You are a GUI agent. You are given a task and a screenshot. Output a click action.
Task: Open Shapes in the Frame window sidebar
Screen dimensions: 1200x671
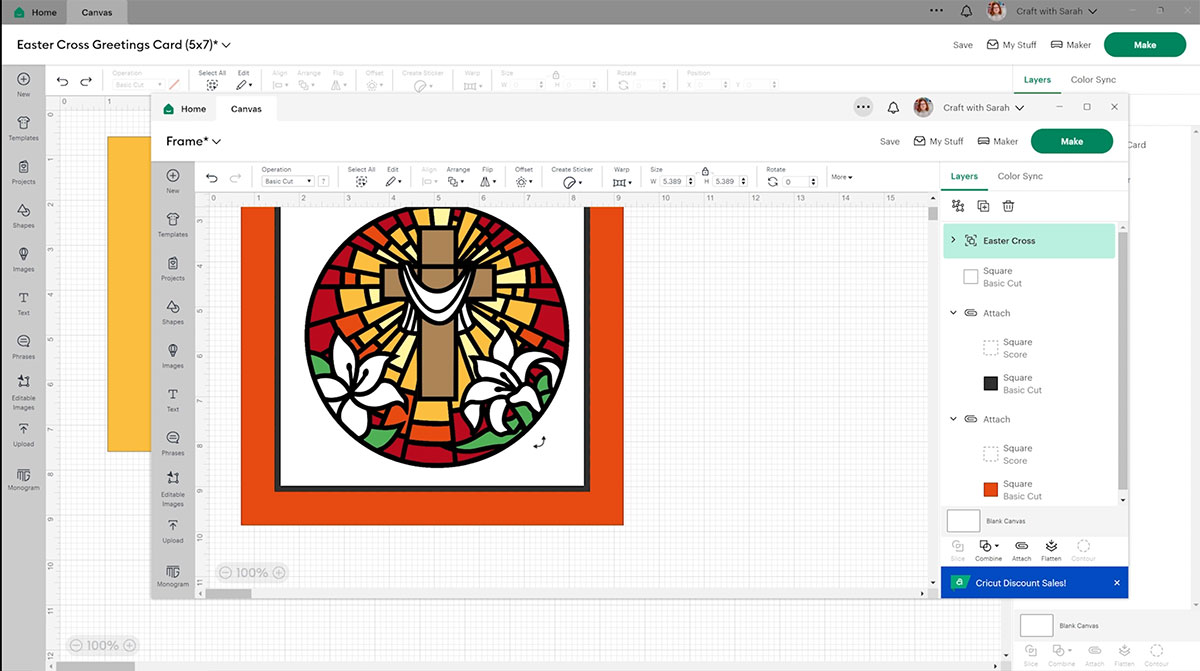[173, 312]
